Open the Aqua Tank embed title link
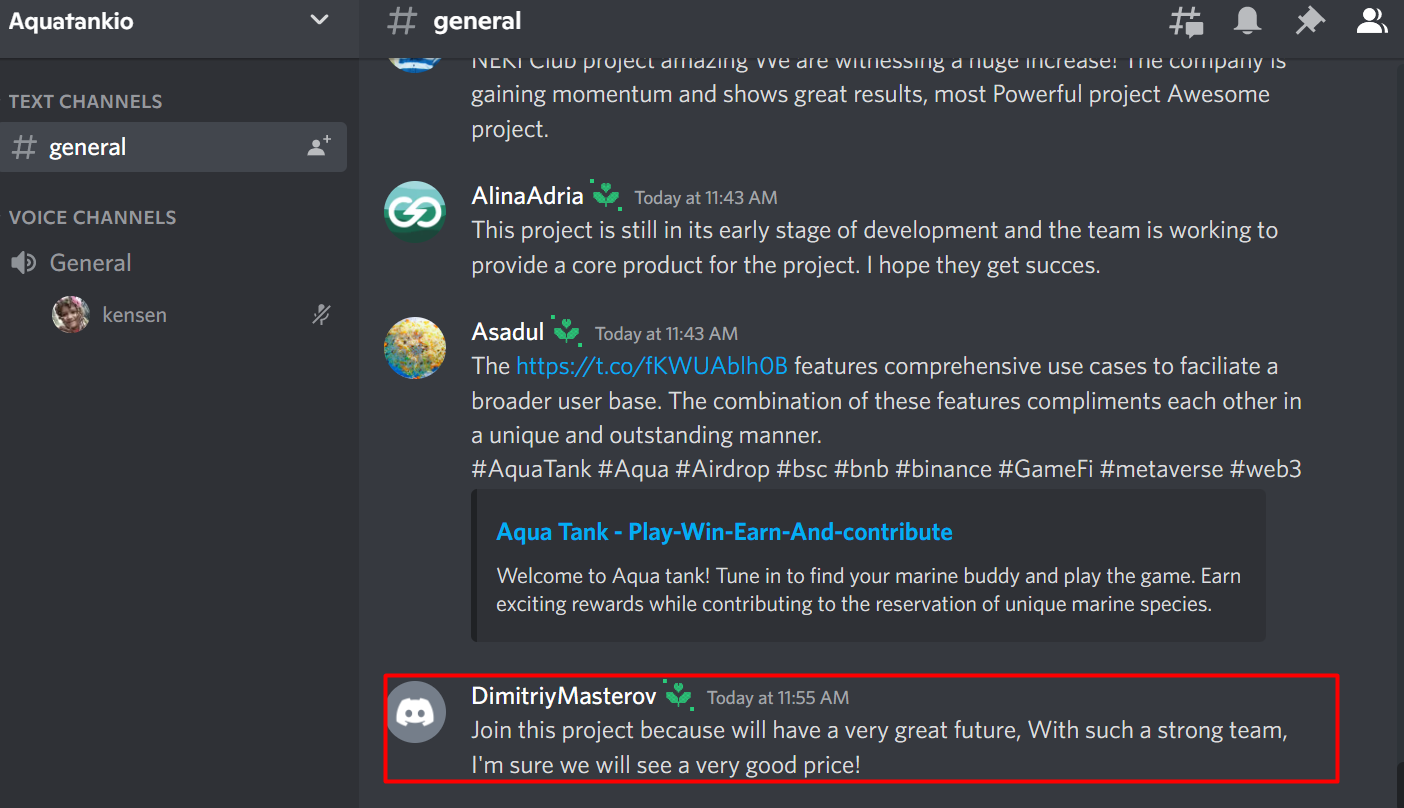1404x808 pixels. click(724, 532)
